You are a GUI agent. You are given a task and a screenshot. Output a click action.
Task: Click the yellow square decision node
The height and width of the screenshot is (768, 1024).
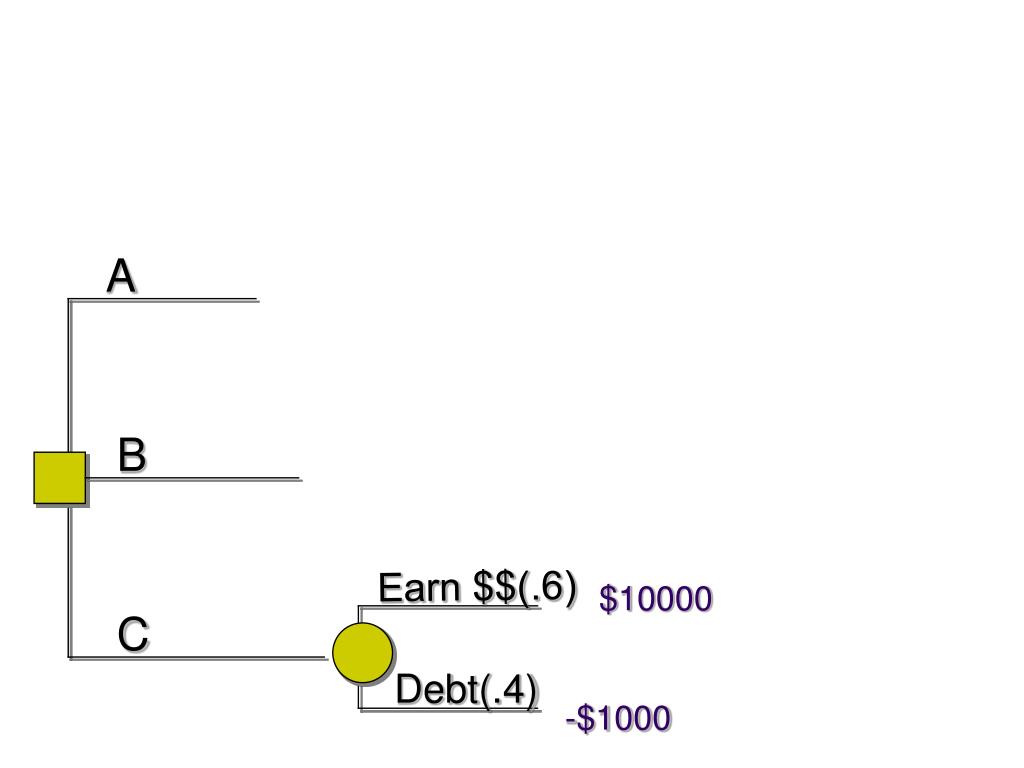coord(59,477)
